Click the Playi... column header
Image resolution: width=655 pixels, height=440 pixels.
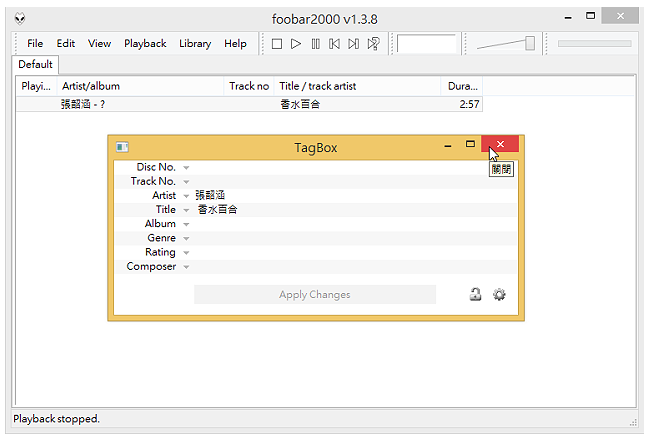click(36, 86)
